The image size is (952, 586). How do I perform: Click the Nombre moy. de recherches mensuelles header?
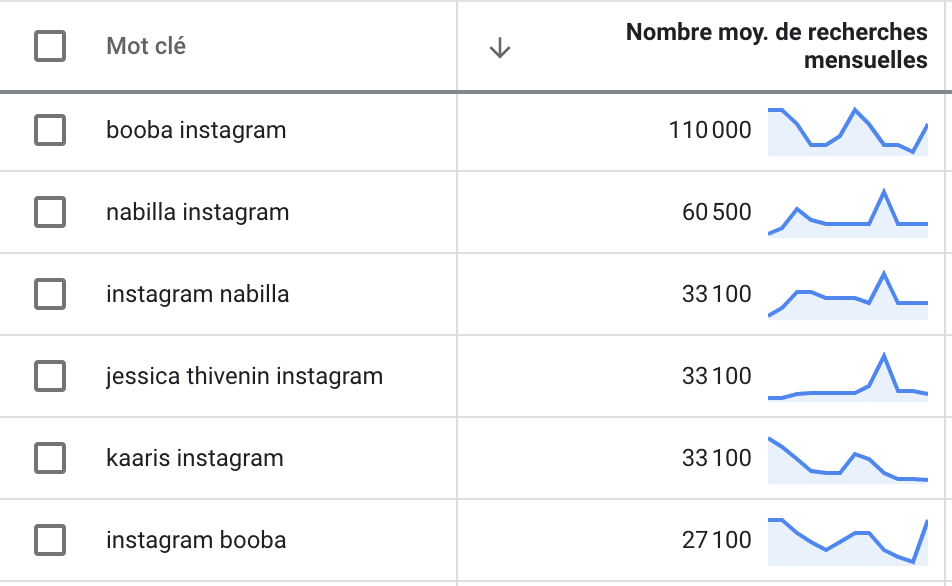click(777, 45)
